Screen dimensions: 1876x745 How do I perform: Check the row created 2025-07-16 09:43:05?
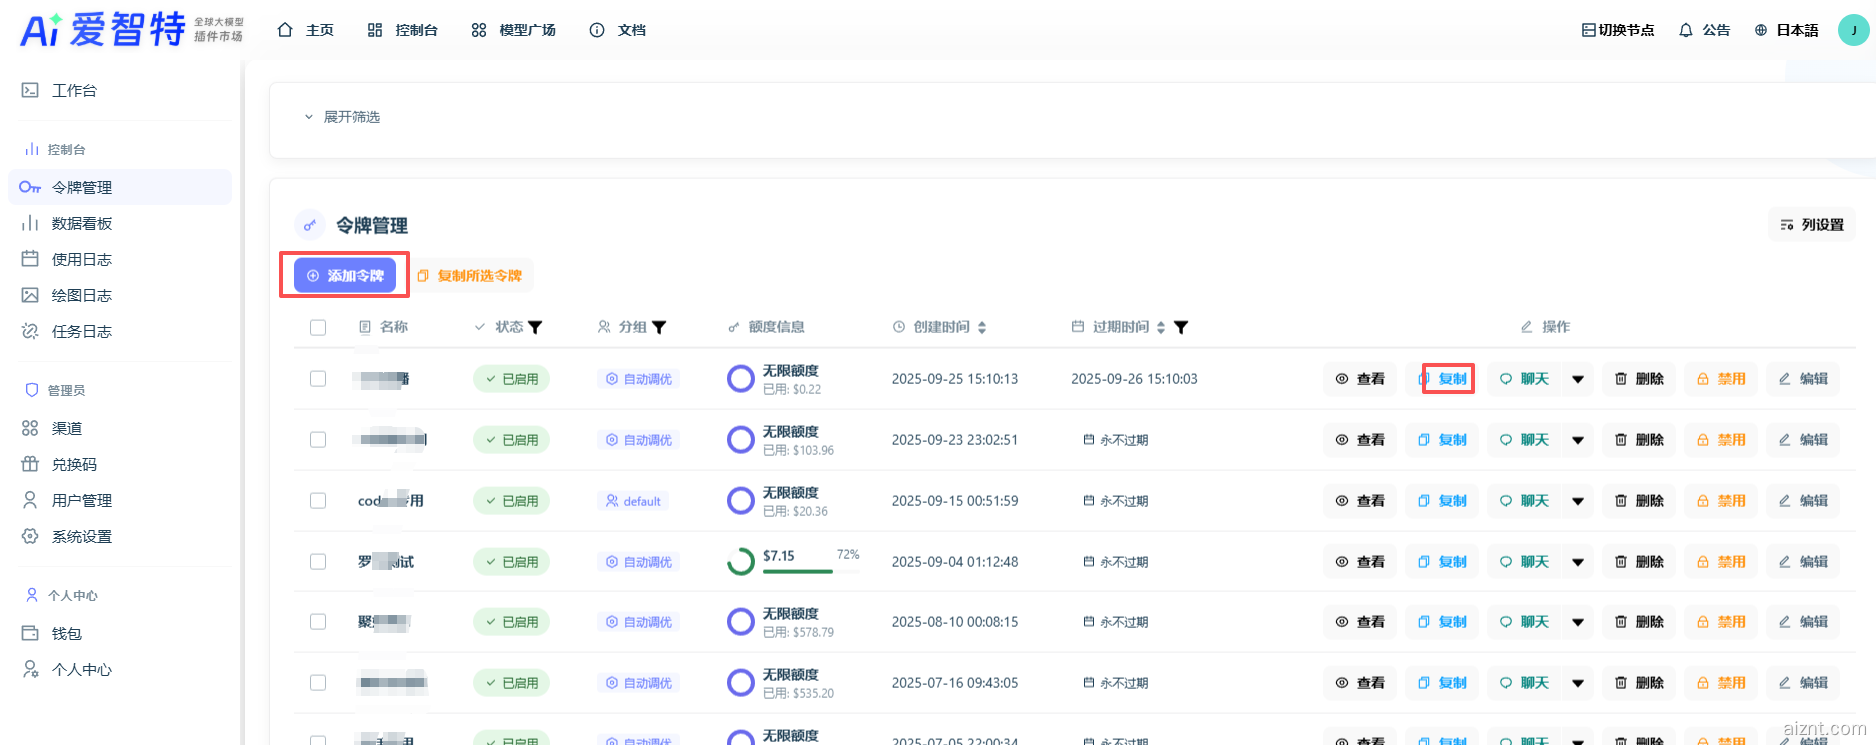318,683
